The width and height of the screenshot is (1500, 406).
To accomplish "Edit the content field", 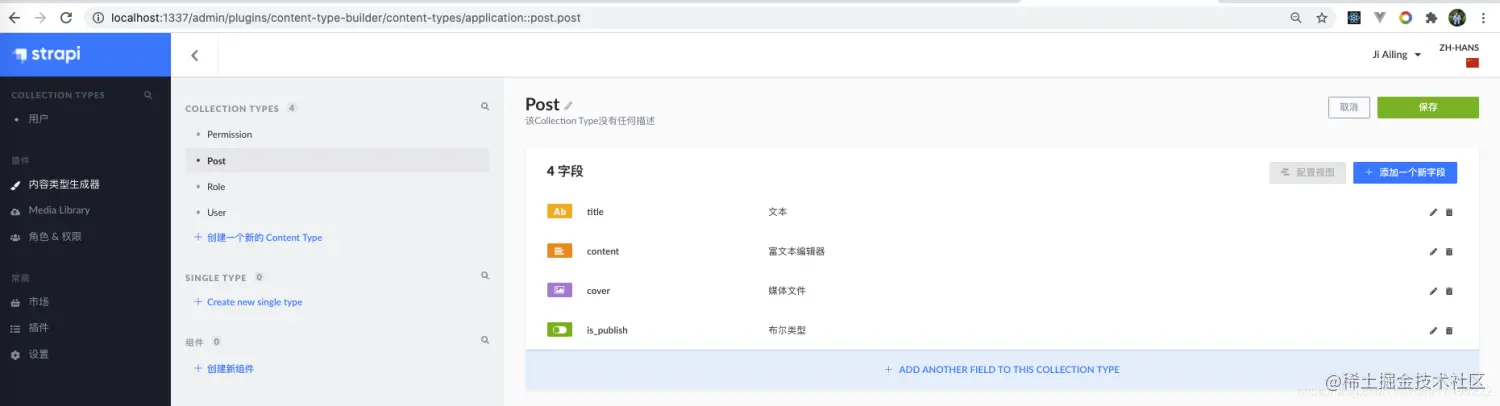I will coord(1433,251).
